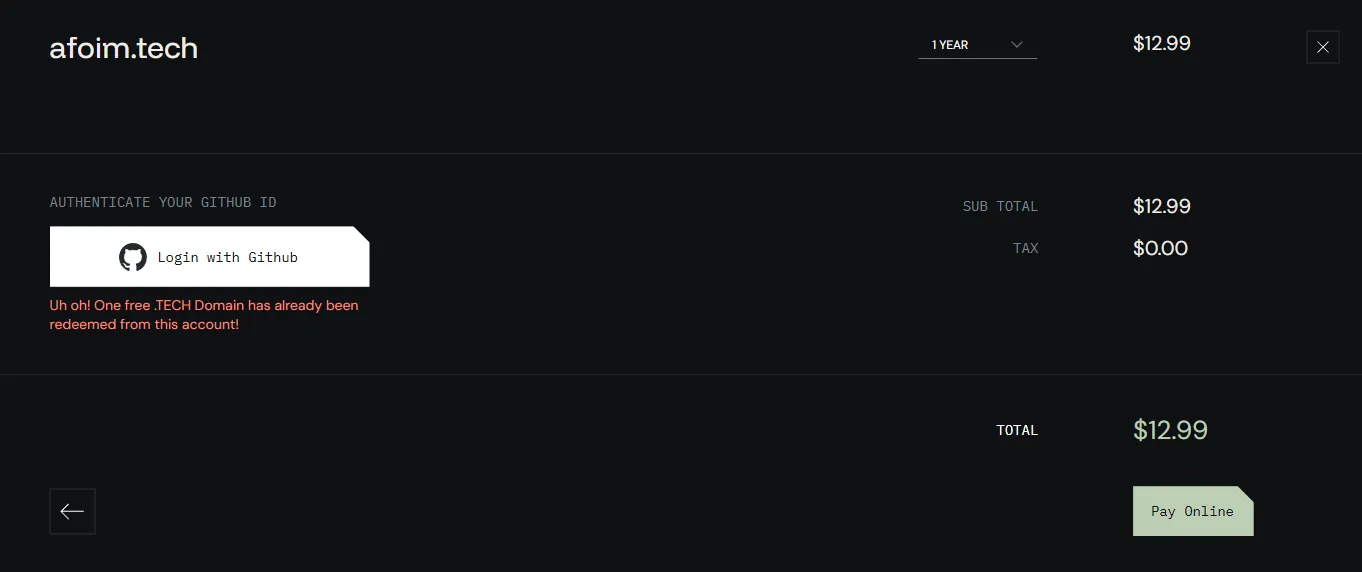The image size is (1362, 572).
Task: Click the red already redeemed error message
Action: click(204, 315)
